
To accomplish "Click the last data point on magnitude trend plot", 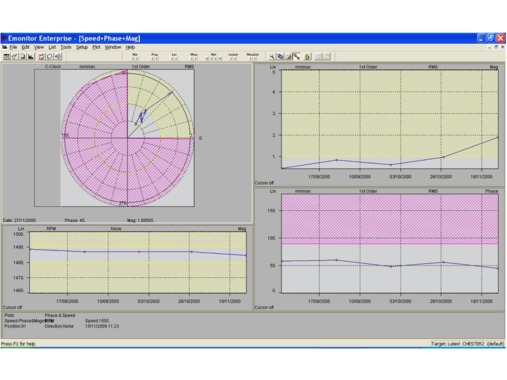I will pyautogui.click(x=498, y=137).
